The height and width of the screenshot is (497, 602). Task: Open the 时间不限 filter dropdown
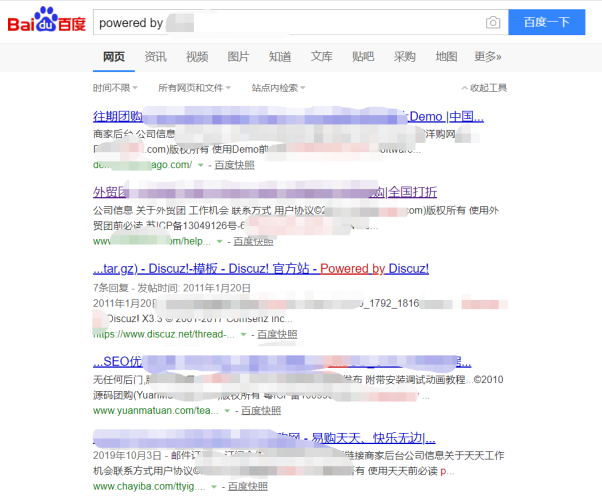[115, 88]
